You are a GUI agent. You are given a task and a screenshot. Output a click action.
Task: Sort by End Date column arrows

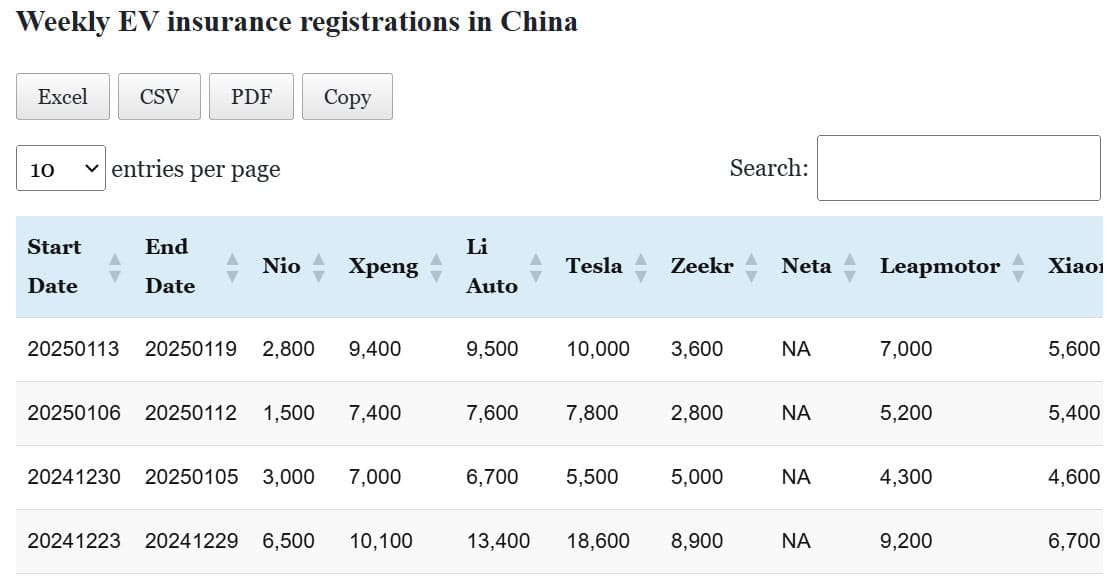point(232,266)
